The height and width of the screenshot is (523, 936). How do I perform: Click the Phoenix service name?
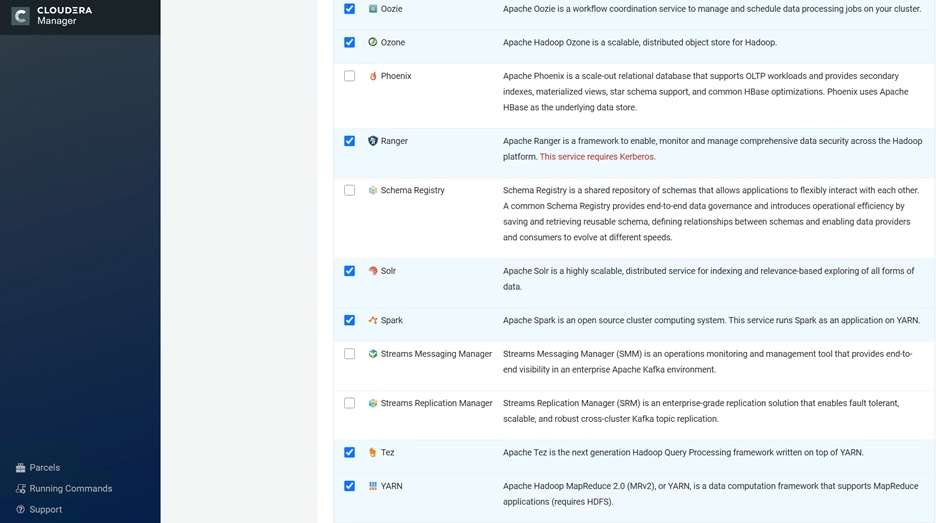tap(396, 76)
